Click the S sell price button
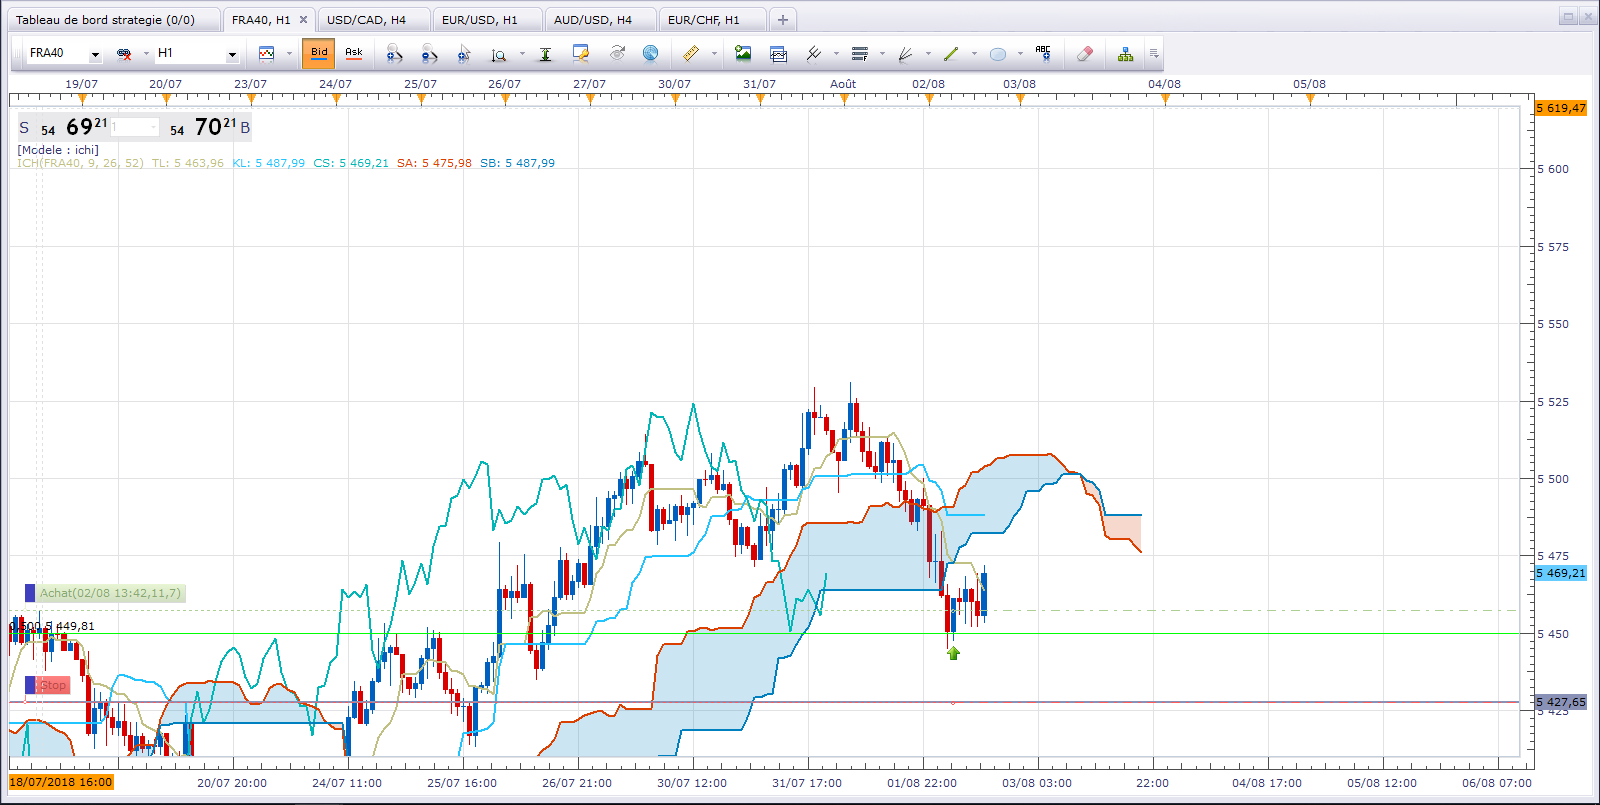This screenshot has width=1600, height=805. (x=24, y=128)
